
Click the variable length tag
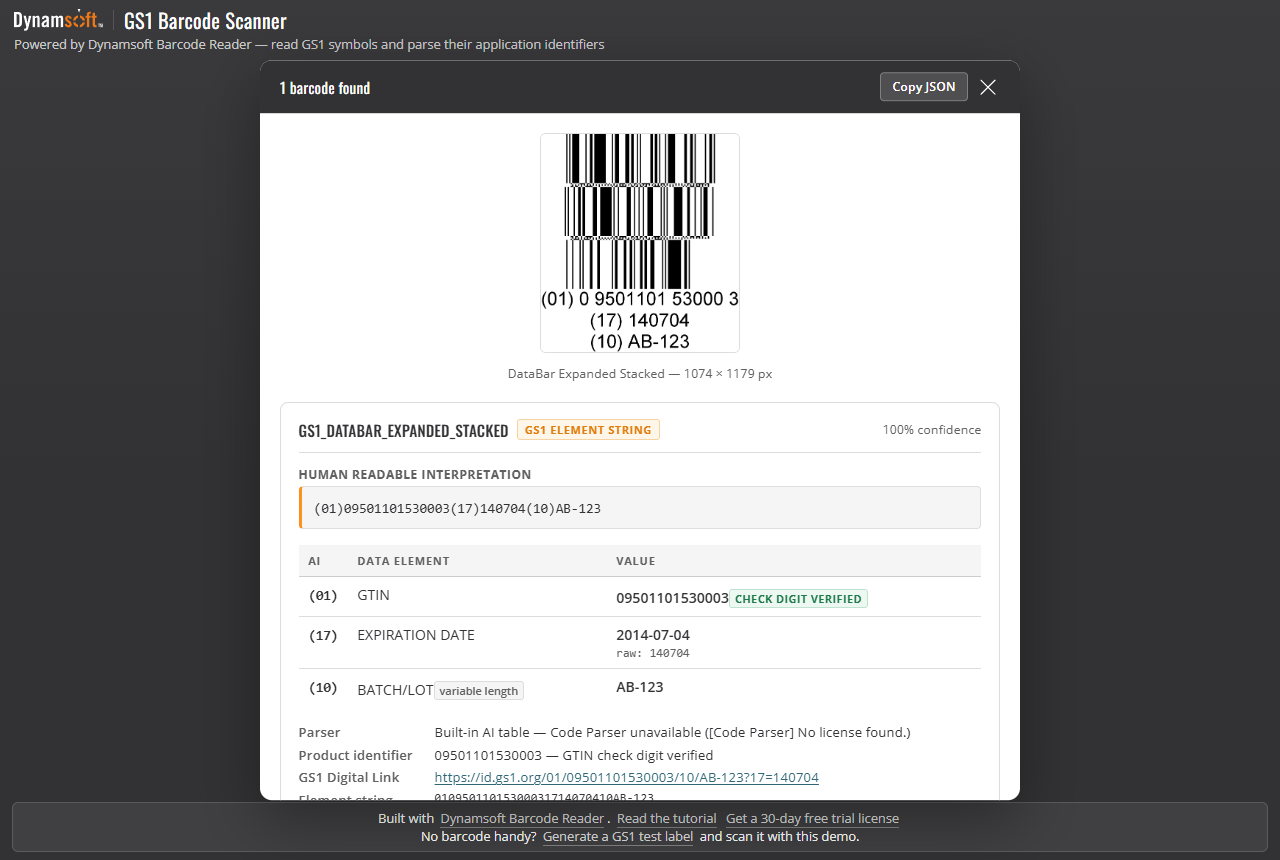[x=479, y=691]
